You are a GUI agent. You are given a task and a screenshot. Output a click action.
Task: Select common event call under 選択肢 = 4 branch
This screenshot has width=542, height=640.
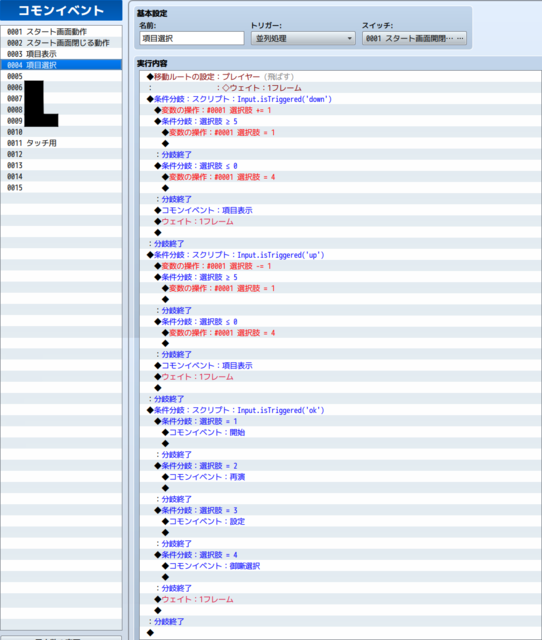[340, 566]
